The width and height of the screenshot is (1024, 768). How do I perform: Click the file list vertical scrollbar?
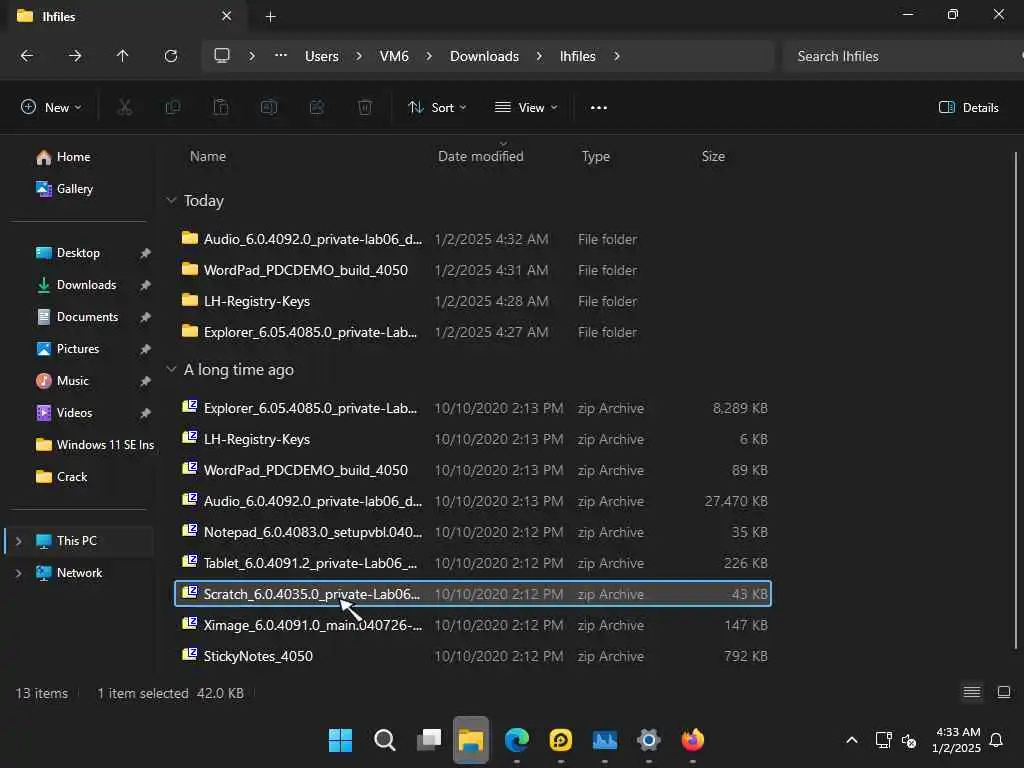pyautogui.click(x=1016, y=400)
